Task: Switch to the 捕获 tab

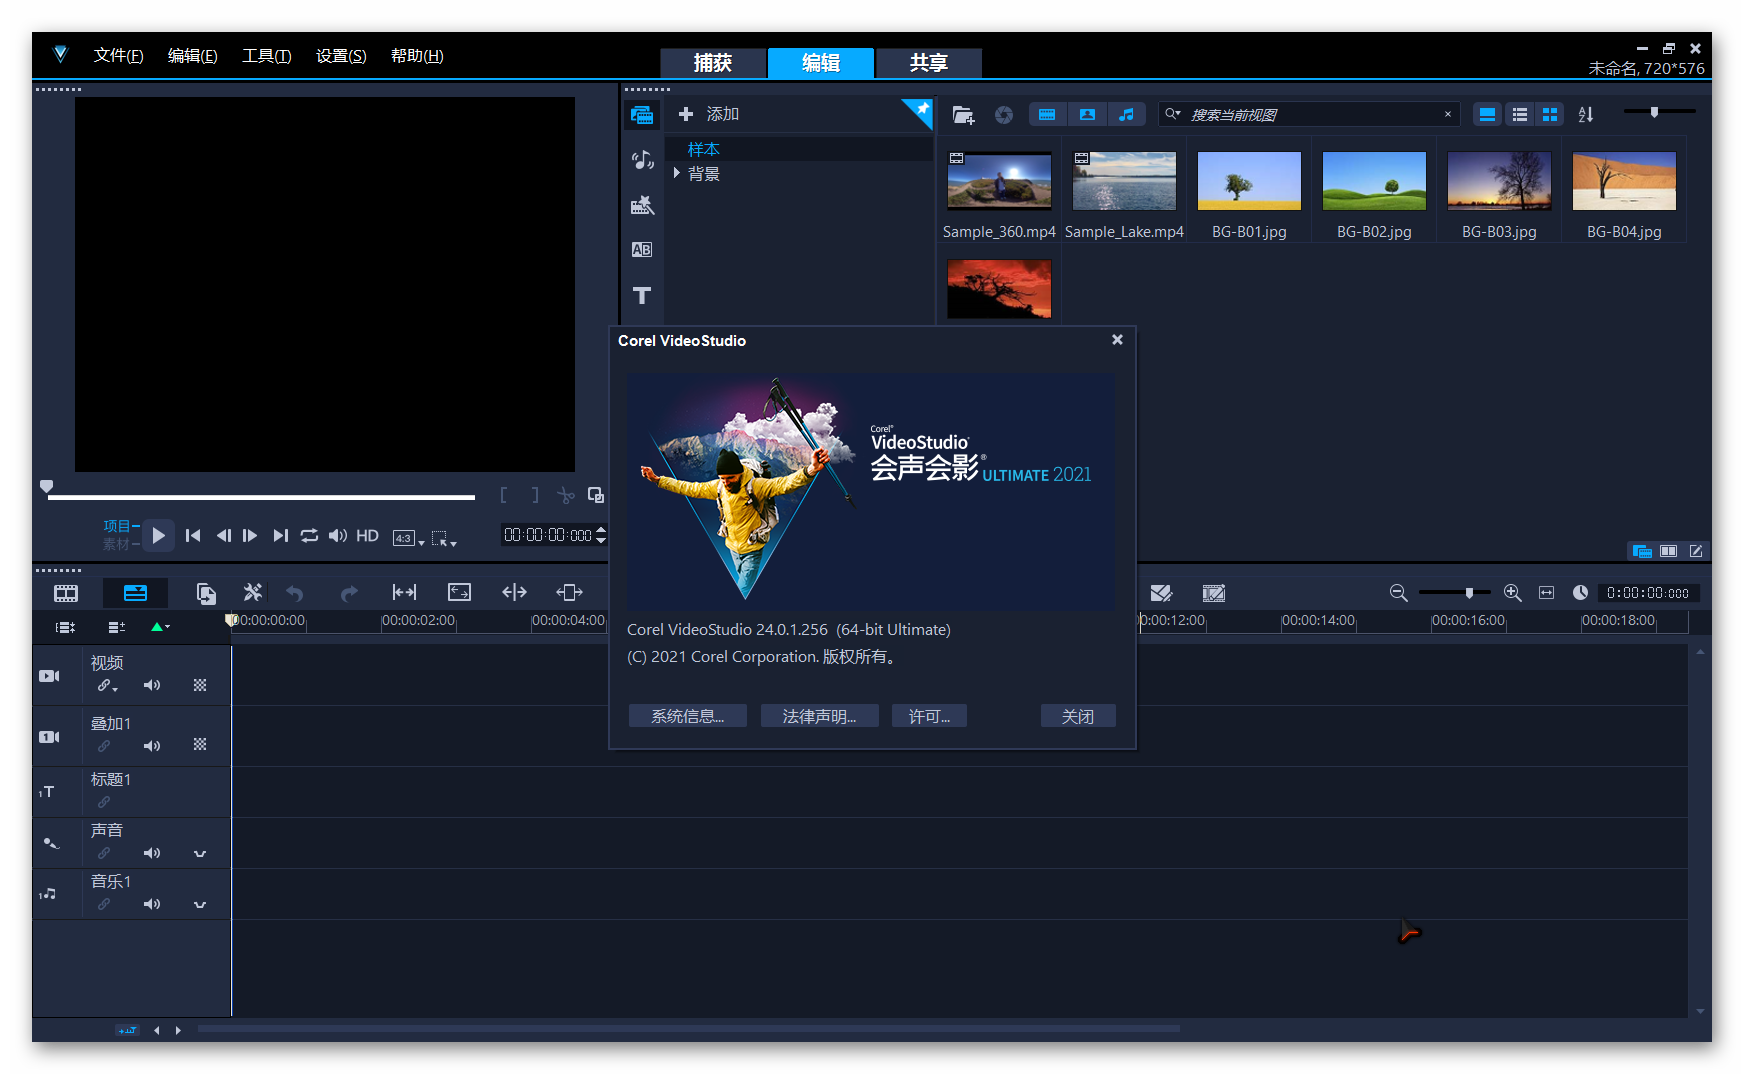Action: [x=713, y=63]
